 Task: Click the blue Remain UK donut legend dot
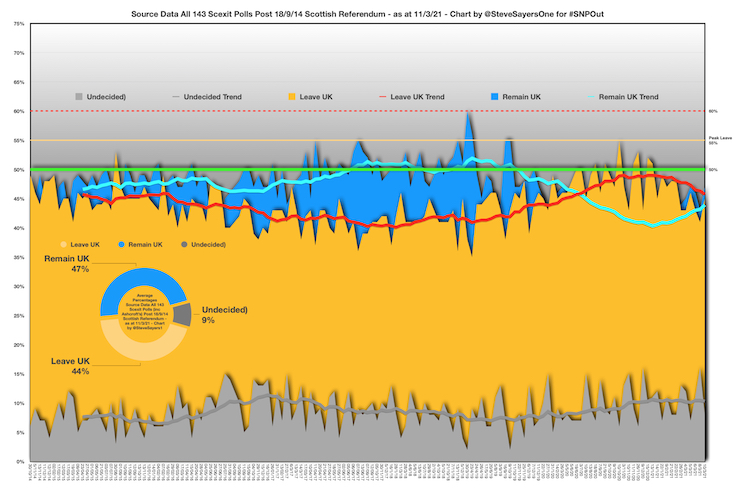pyautogui.click(x=122, y=244)
